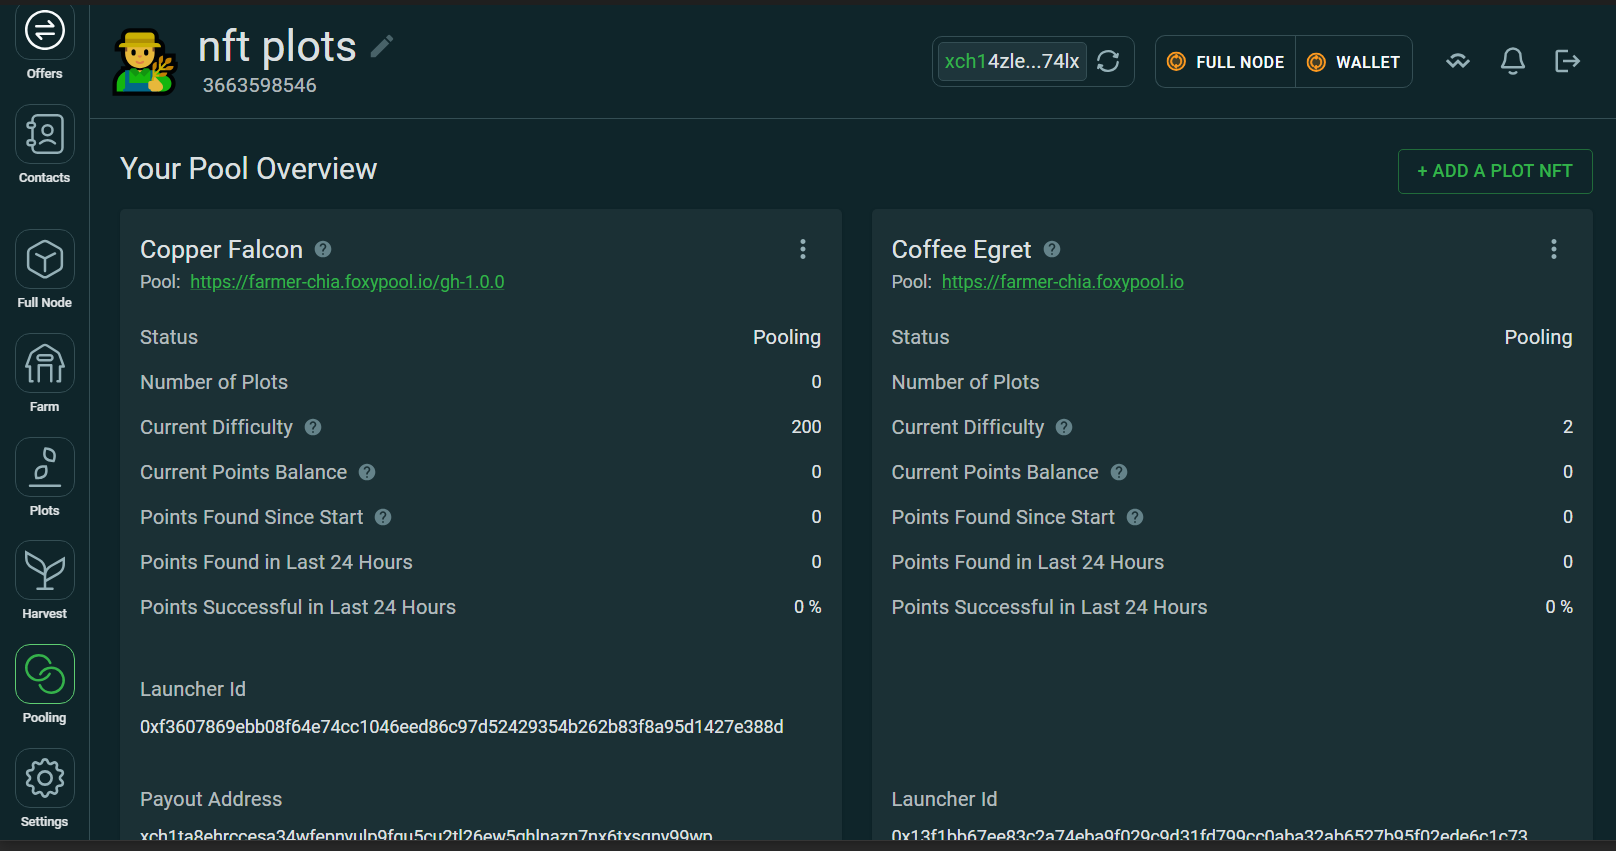Click the Full Node status button
This screenshot has height=851, width=1616.
pos(1226,62)
